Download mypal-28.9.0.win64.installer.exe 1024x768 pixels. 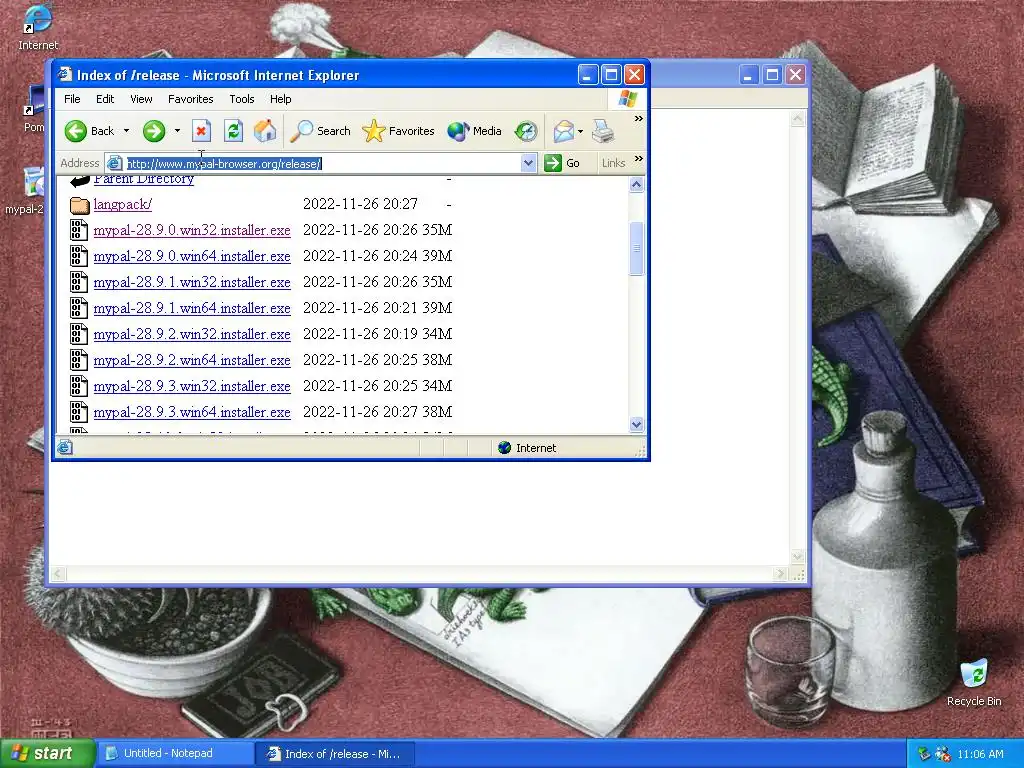192,256
